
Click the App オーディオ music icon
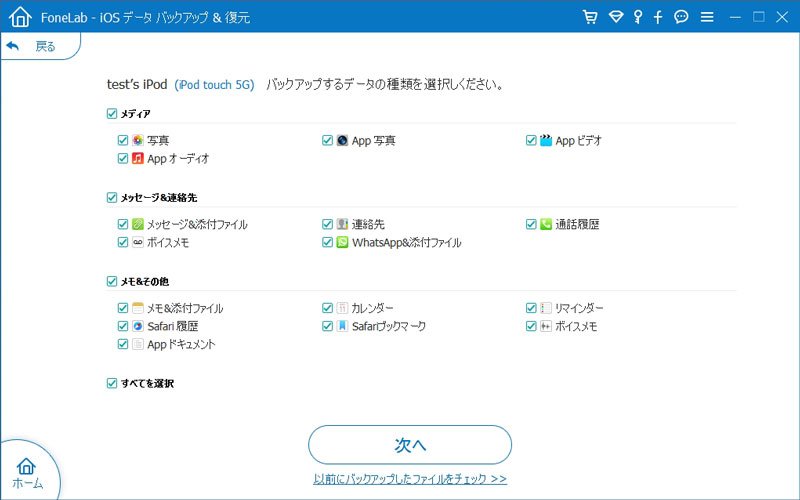[138, 158]
